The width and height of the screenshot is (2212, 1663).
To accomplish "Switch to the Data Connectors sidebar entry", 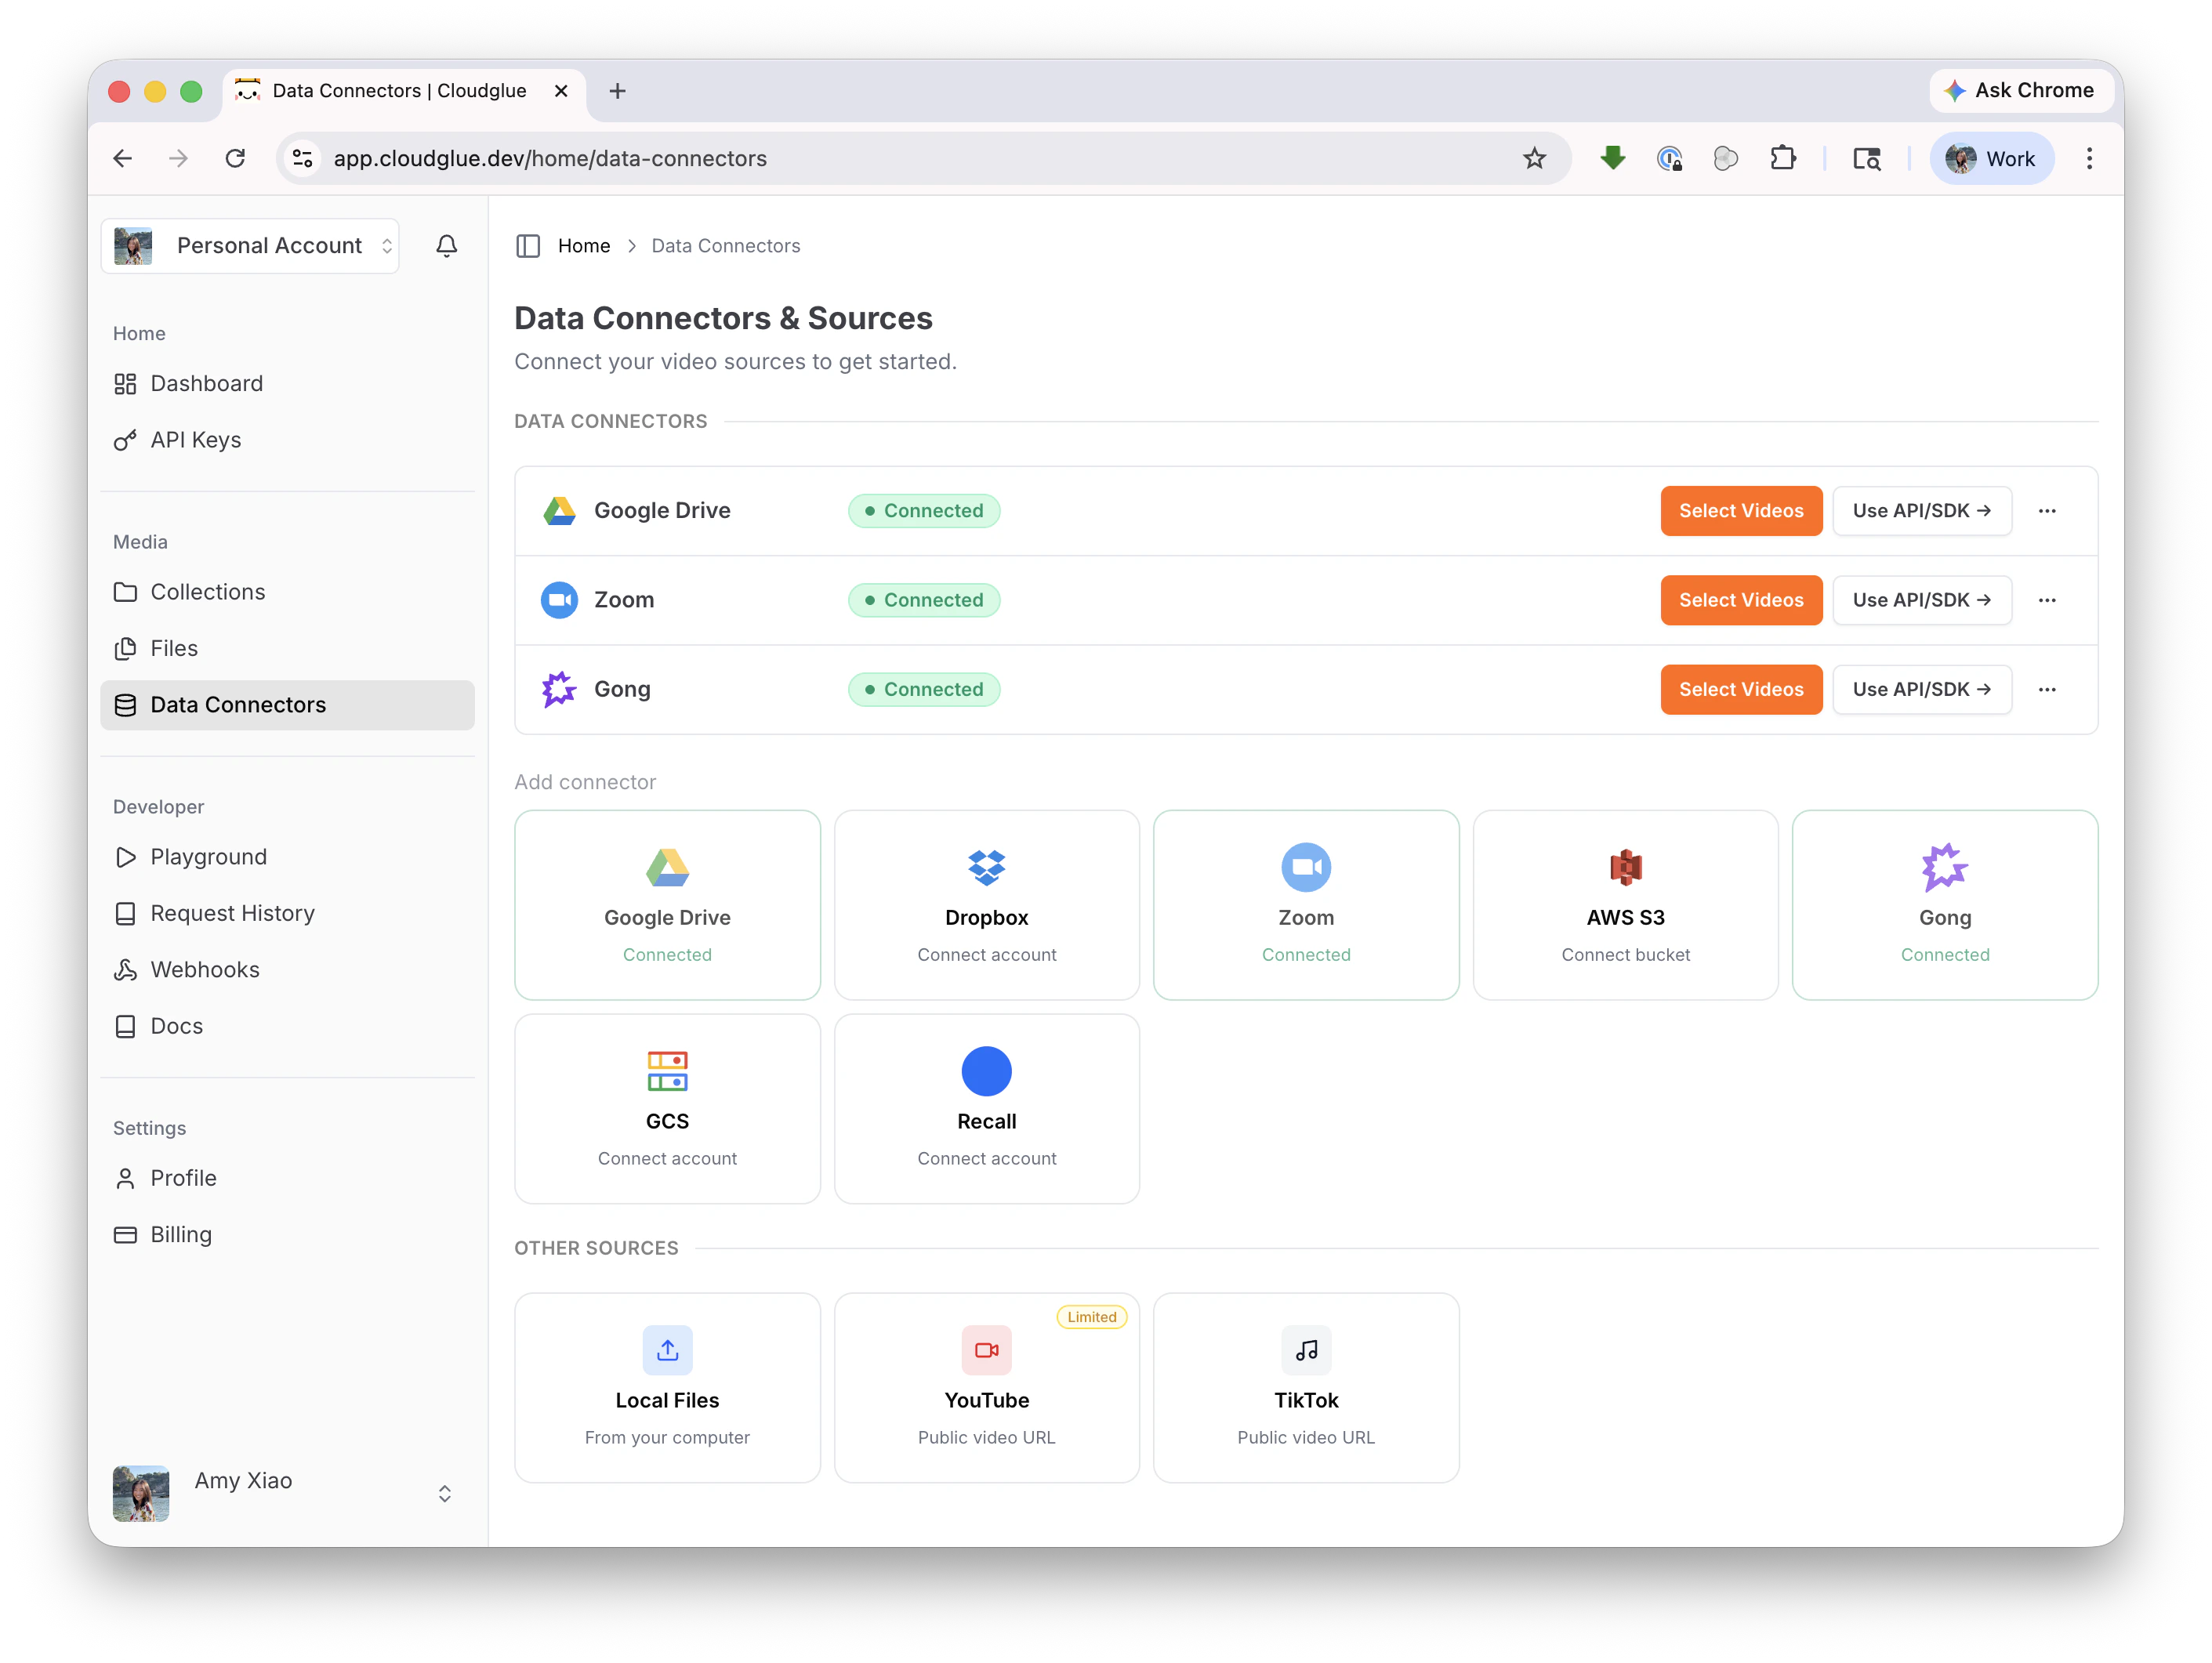I will tap(238, 704).
